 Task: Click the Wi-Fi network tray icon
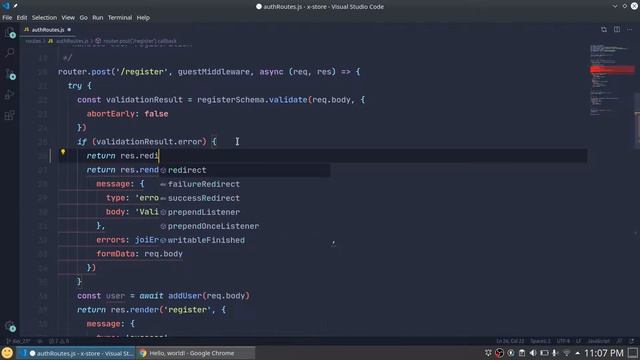point(566,353)
